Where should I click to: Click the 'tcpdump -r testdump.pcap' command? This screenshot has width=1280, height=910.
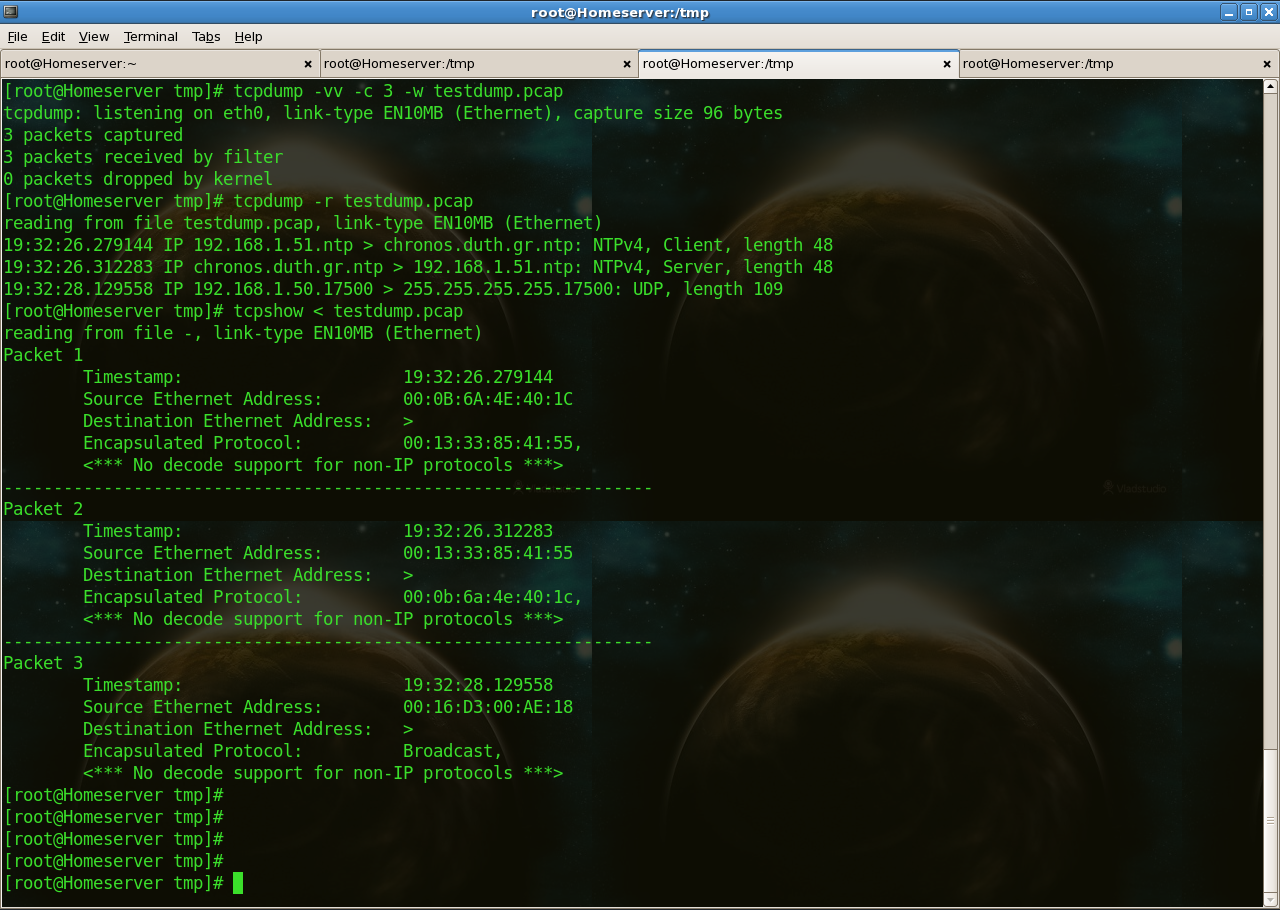click(353, 201)
